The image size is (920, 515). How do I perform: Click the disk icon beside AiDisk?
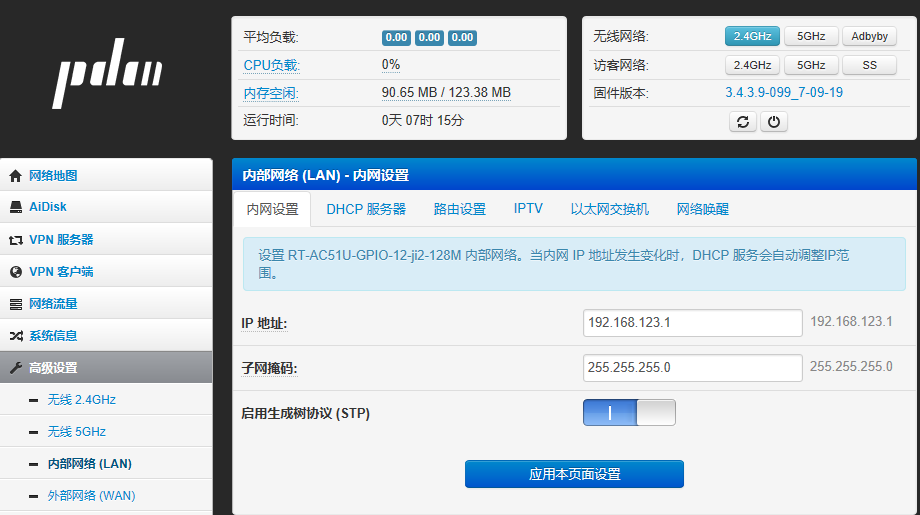[16, 207]
